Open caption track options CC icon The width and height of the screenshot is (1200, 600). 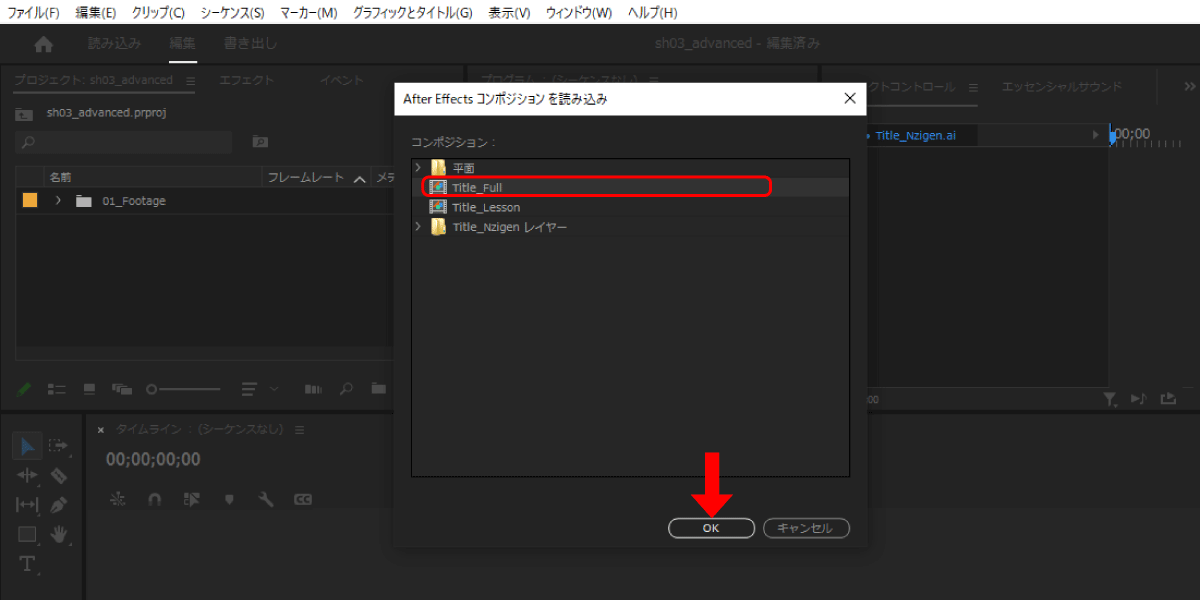303,499
